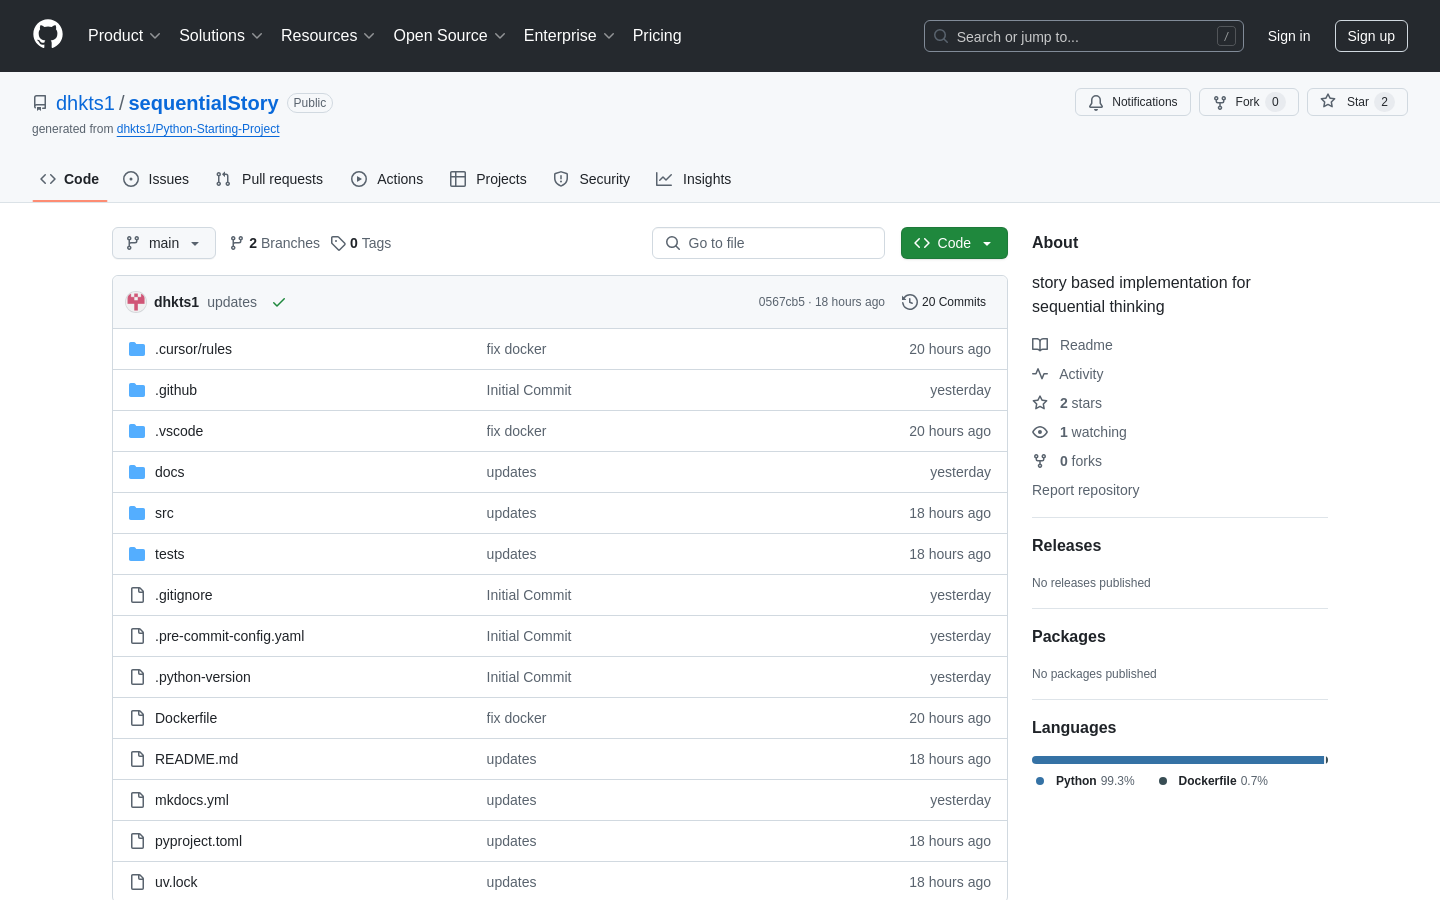Open the Actions tab
Image resolution: width=1440 pixels, height=900 pixels.
pos(387,179)
